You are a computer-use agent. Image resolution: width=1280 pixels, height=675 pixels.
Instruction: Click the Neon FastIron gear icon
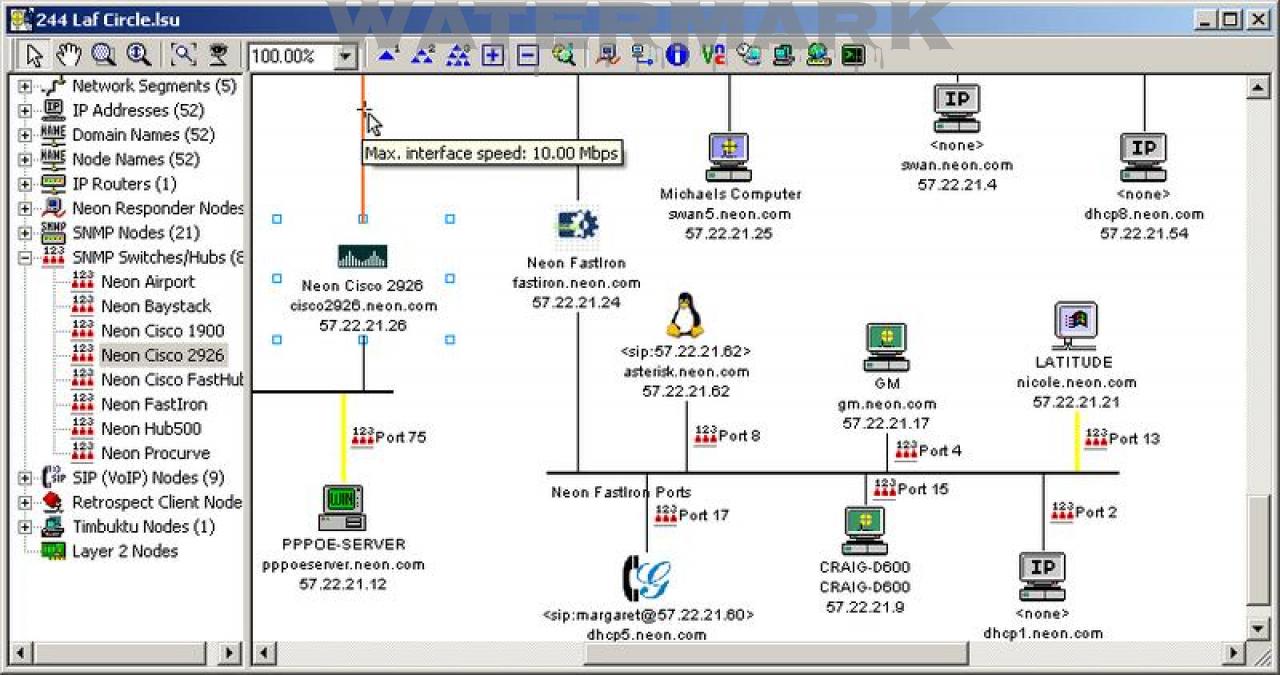tap(576, 224)
